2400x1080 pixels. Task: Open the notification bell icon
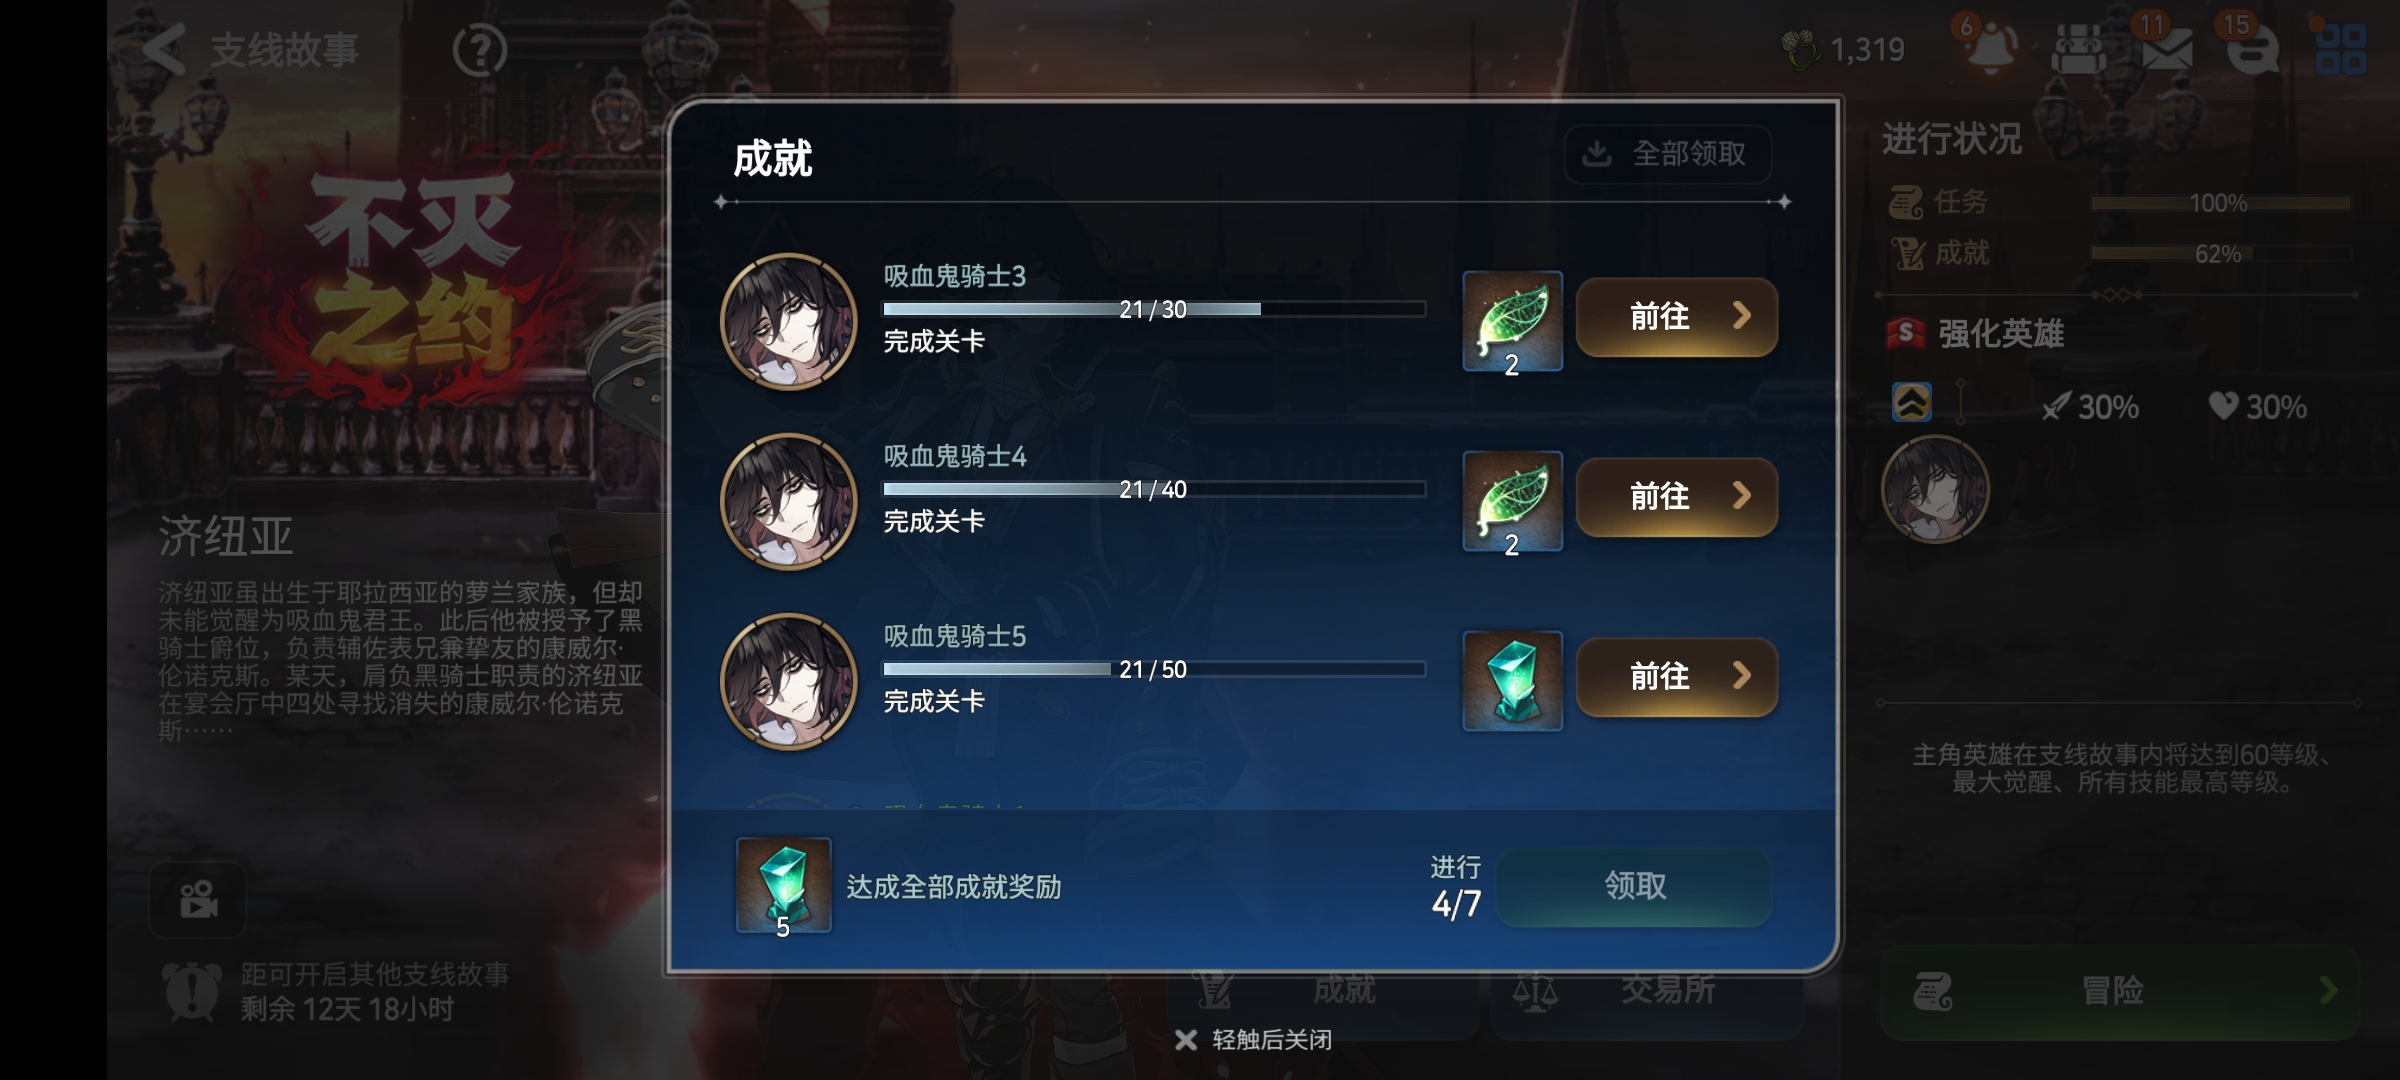click(x=1990, y=48)
